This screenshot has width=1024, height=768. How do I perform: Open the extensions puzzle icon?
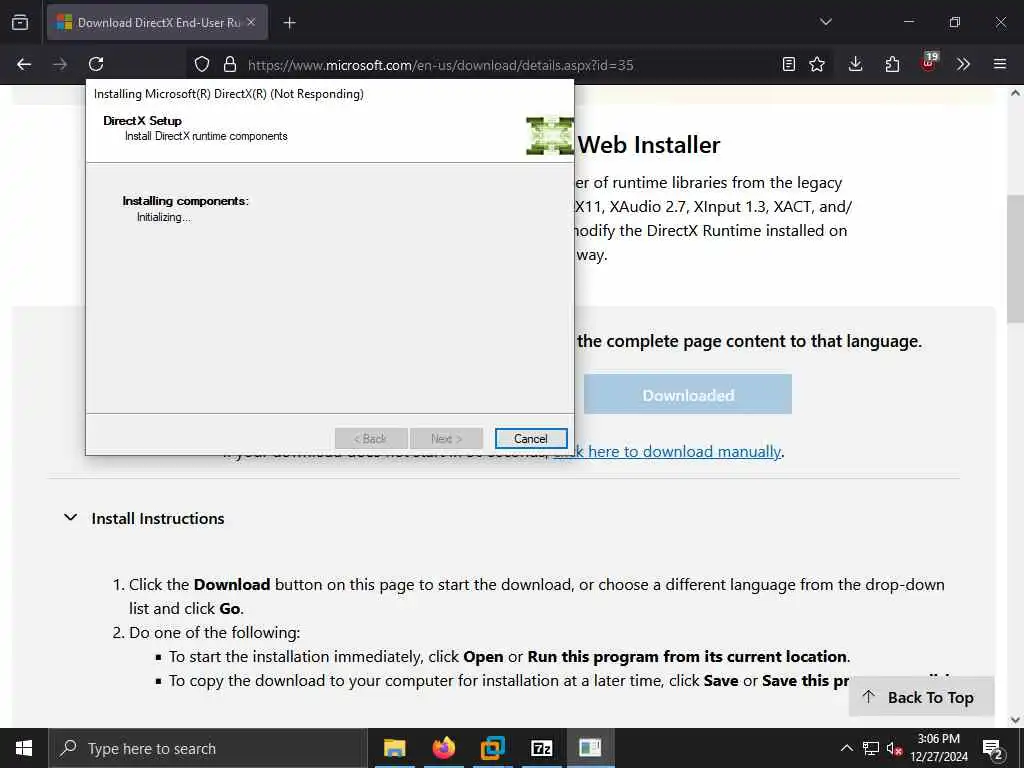click(892, 64)
